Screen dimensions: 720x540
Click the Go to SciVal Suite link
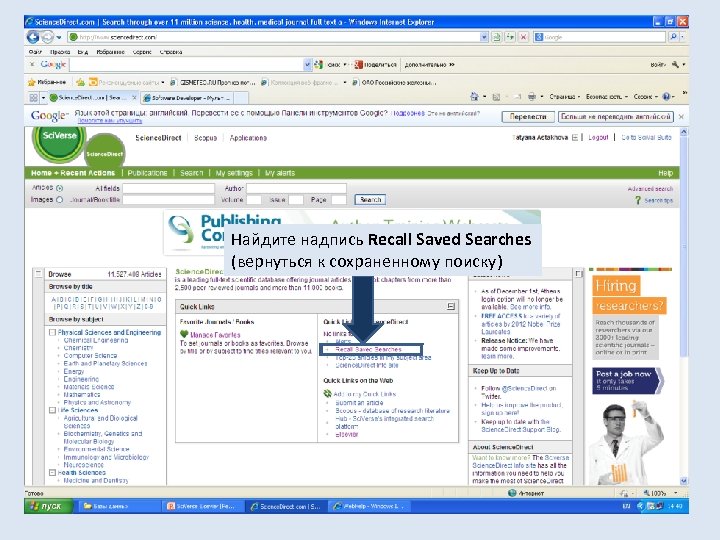[x=646, y=137]
